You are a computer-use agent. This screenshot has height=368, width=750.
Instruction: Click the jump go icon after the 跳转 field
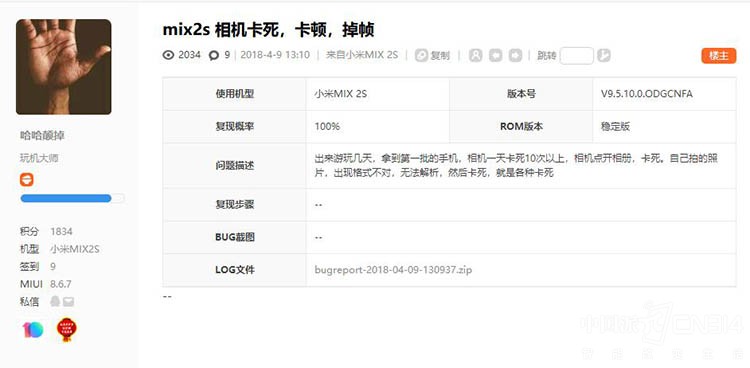pyautogui.click(x=604, y=56)
